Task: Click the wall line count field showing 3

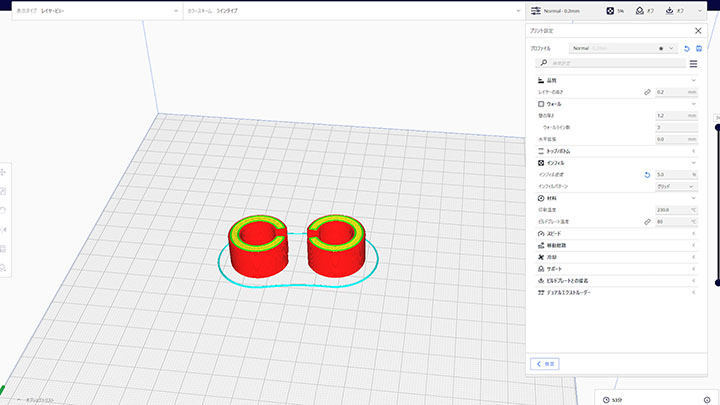Action: tap(676, 127)
